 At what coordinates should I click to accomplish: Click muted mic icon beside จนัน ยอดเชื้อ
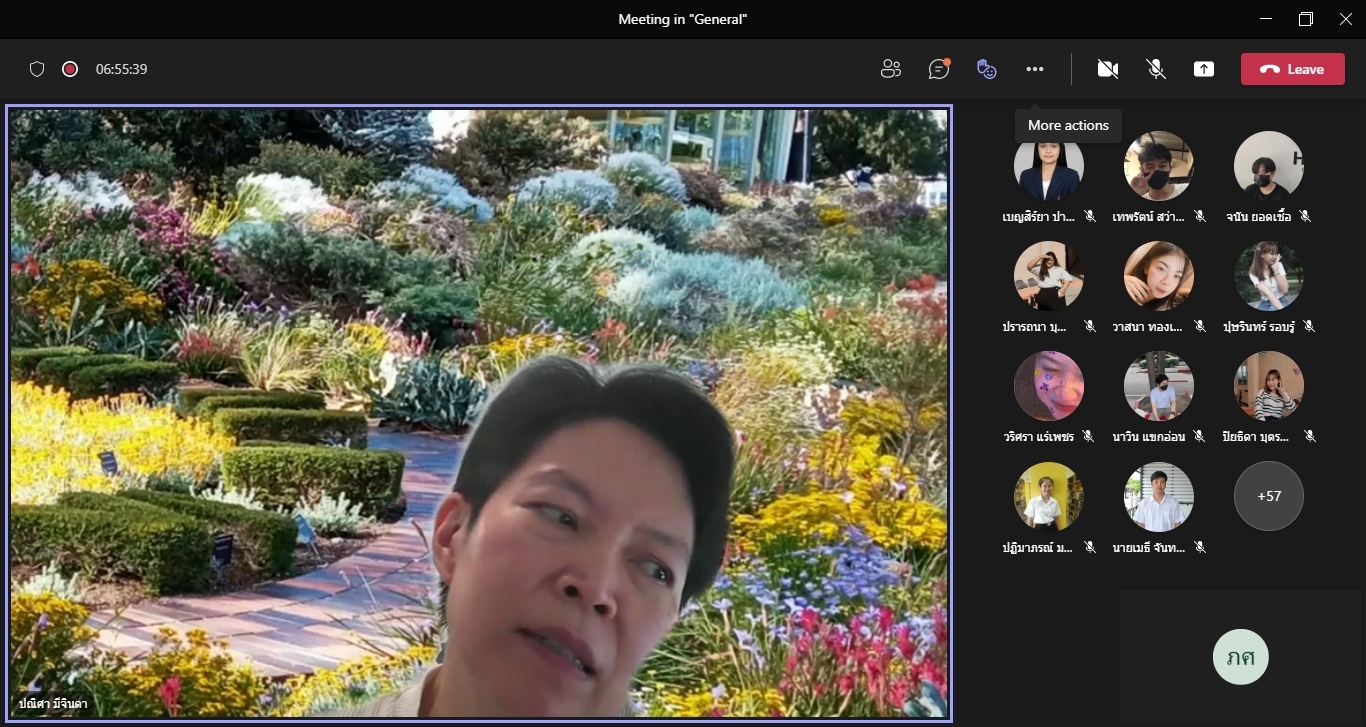tap(1305, 216)
